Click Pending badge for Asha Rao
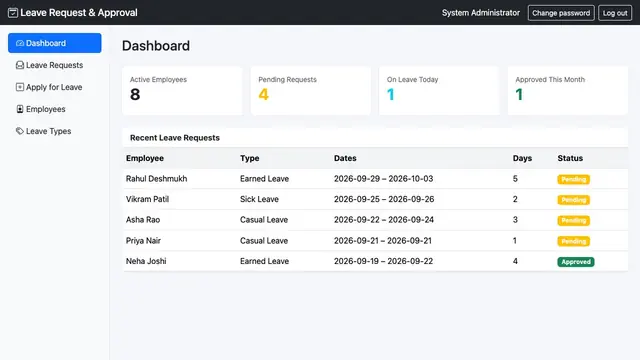This screenshot has width=640, height=360. [x=573, y=220]
